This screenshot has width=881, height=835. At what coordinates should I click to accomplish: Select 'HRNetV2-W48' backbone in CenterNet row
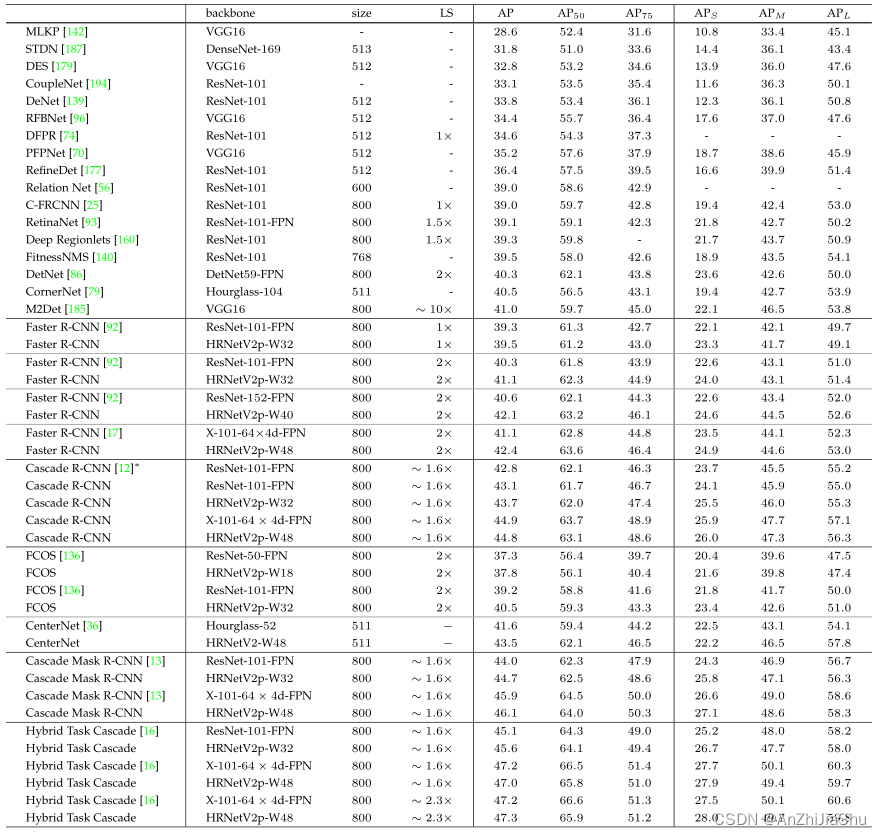click(x=246, y=643)
